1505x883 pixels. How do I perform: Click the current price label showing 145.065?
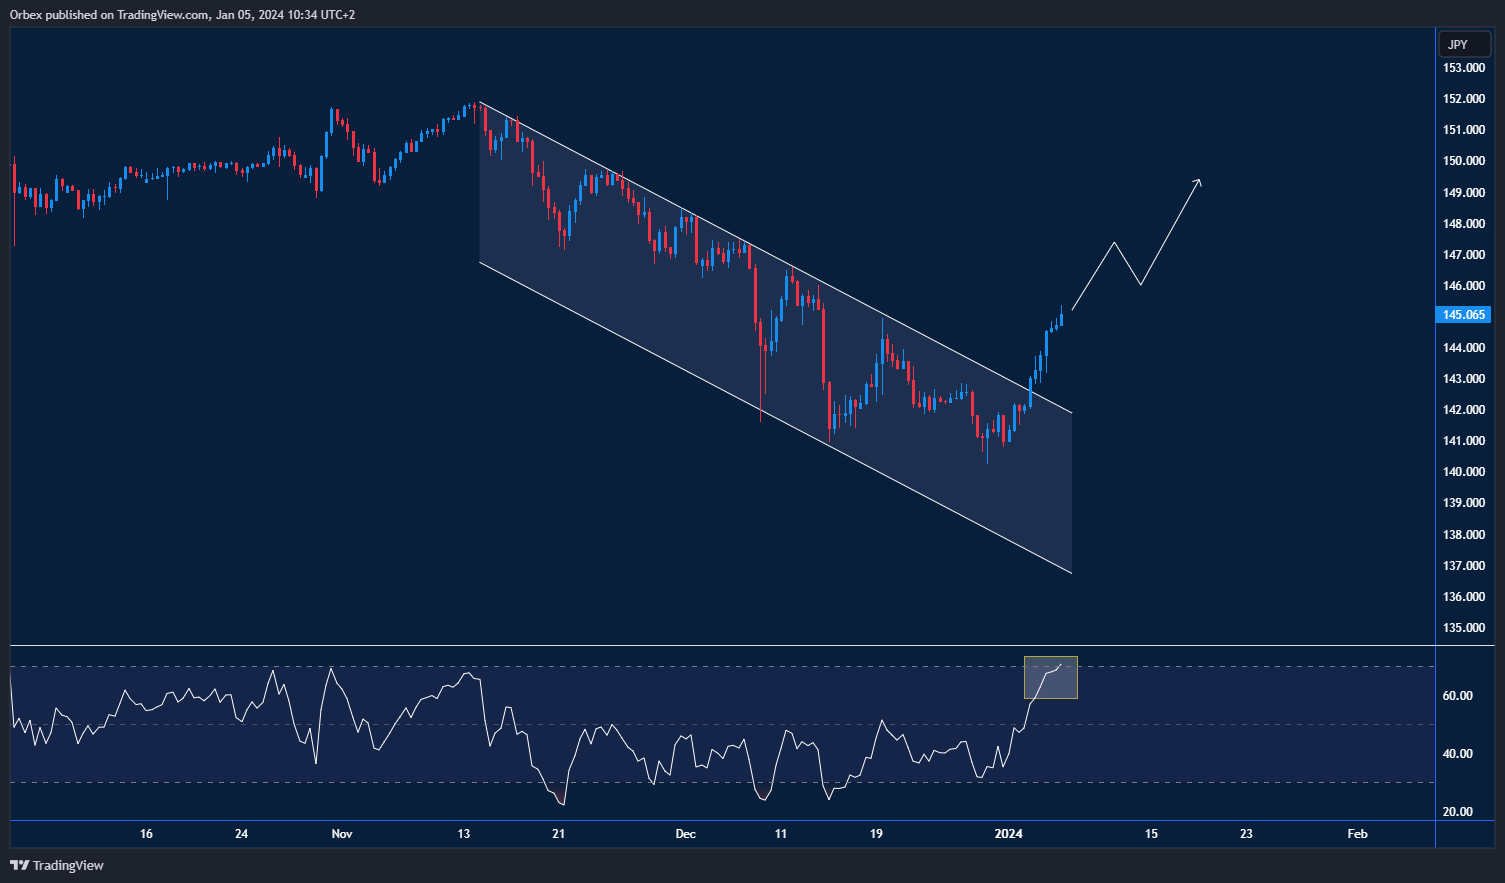tap(1462, 314)
